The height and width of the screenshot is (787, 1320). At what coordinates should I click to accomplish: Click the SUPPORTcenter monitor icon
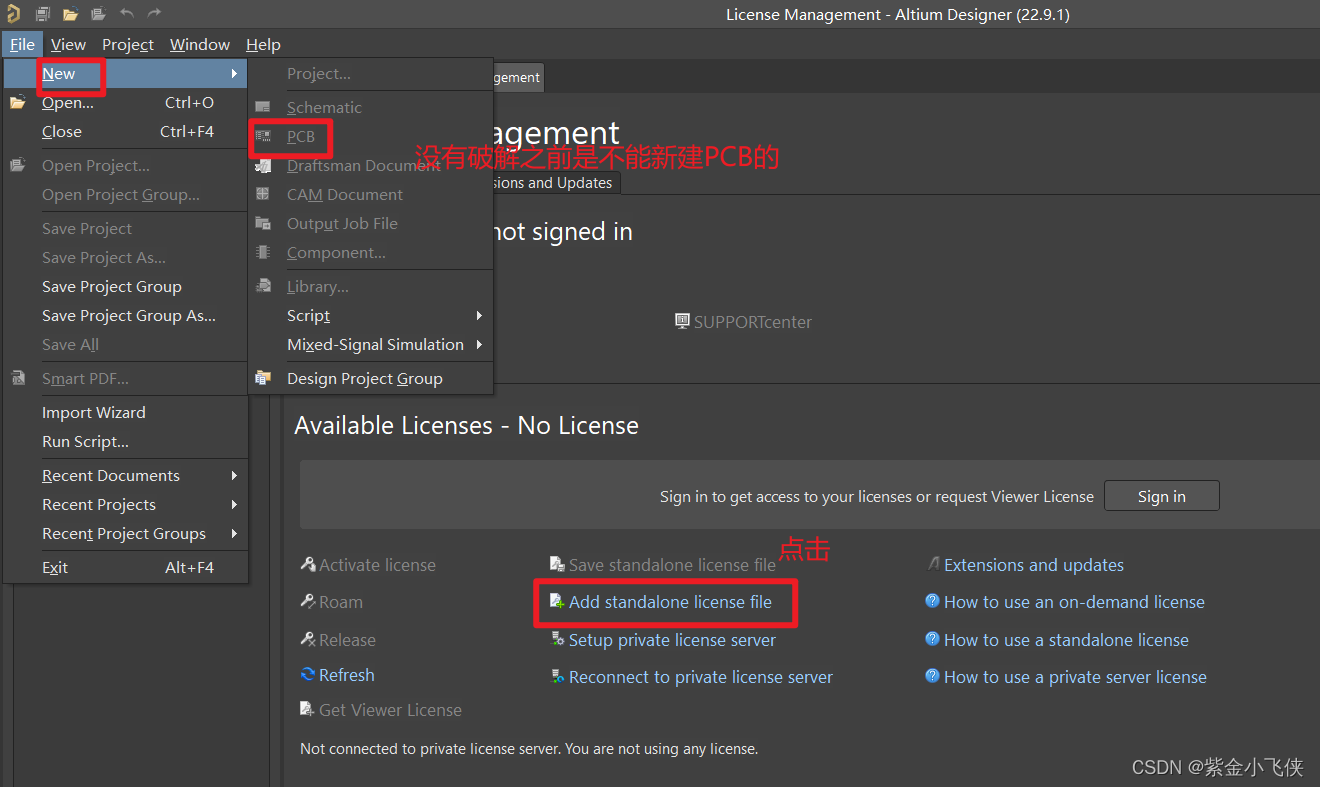pos(682,322)
